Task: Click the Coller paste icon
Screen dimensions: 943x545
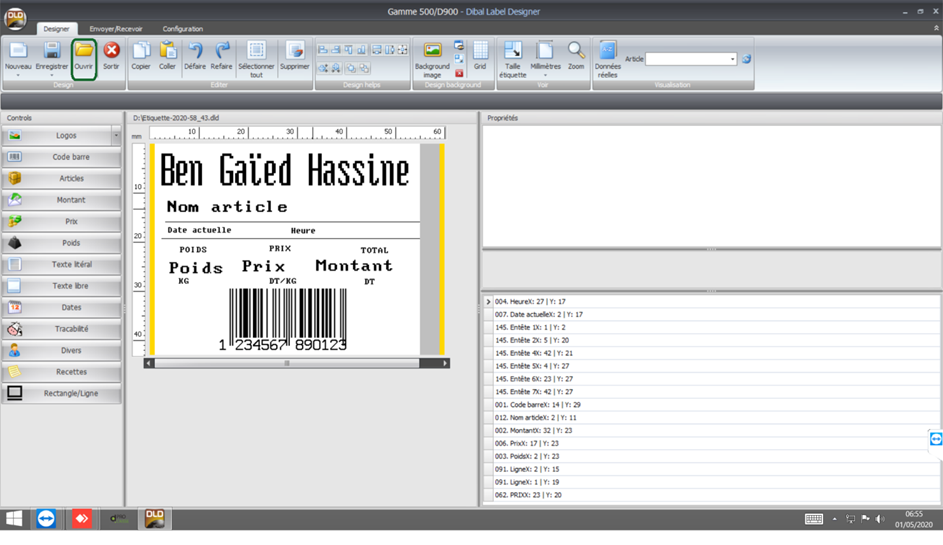Action: [x=167, y=51]
